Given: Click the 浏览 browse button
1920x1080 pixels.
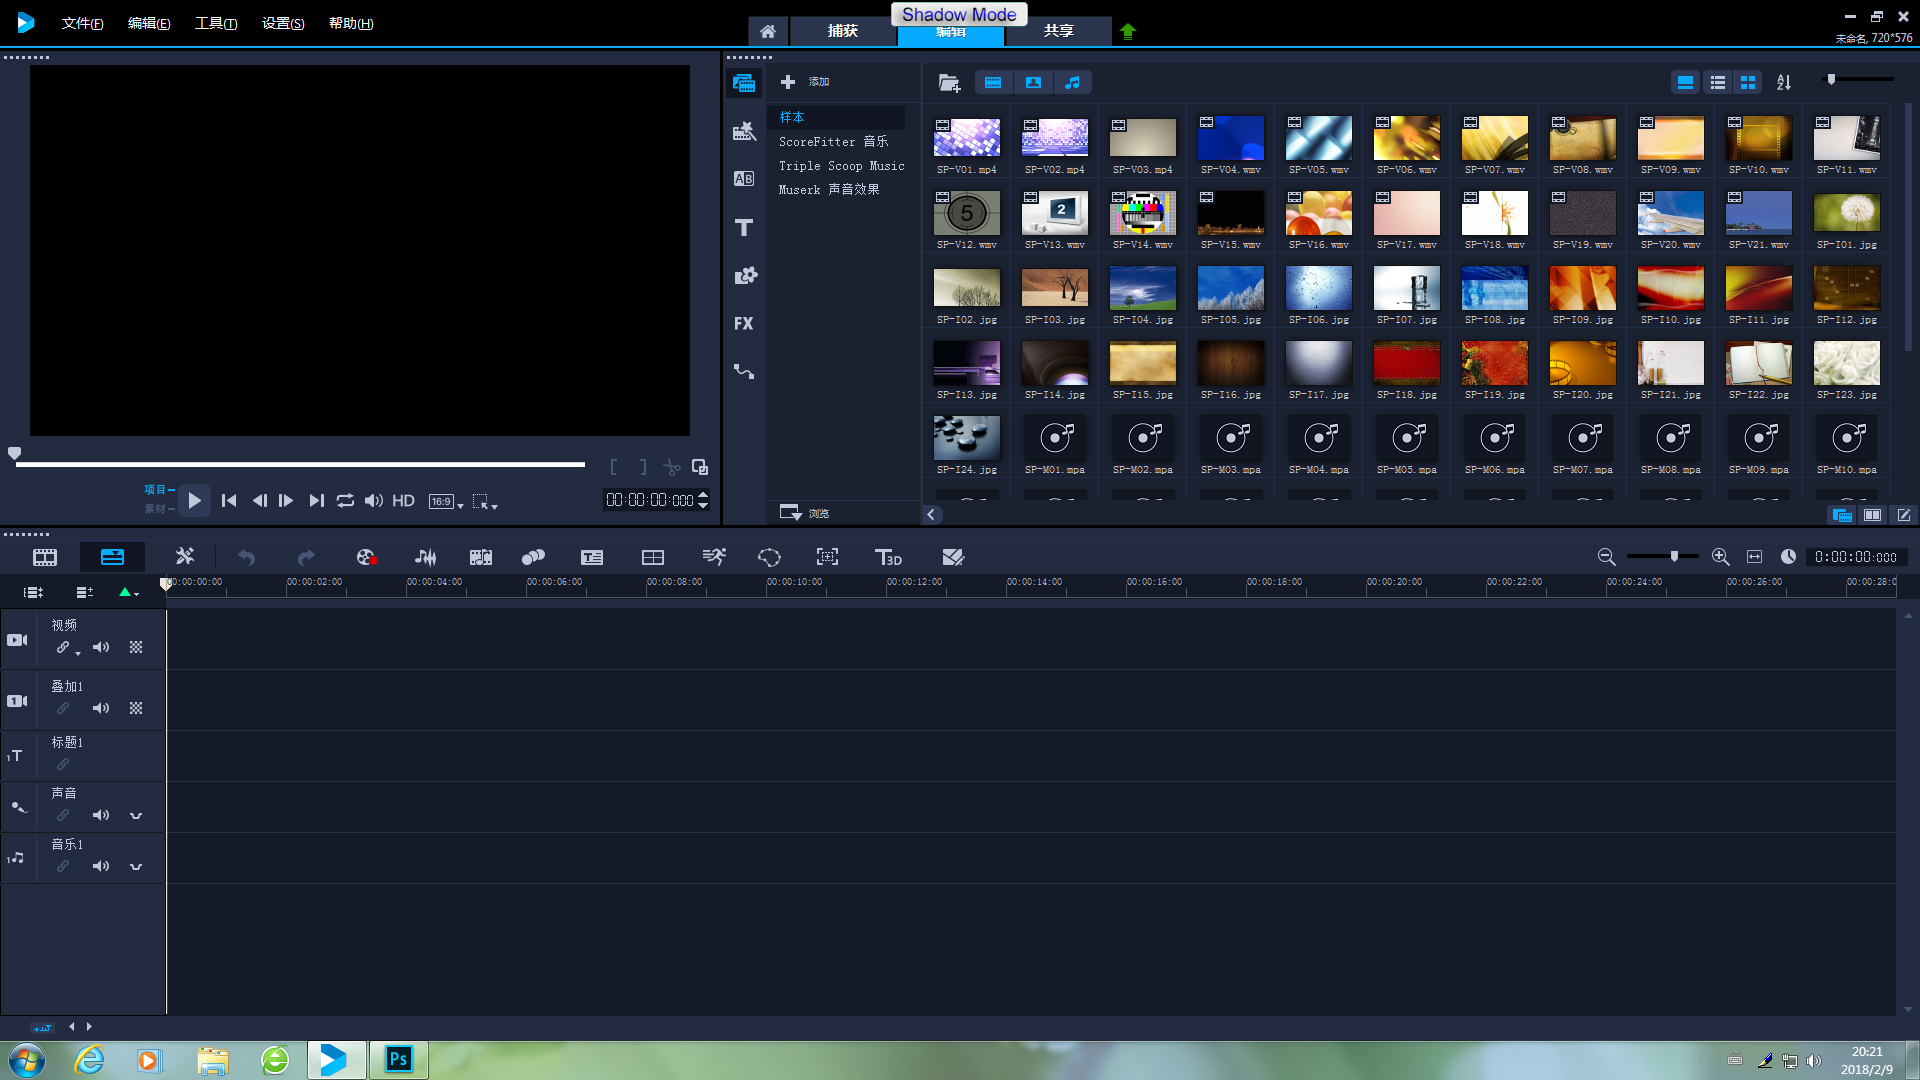Looking at the screenshot, I should [x=805, y=513].
